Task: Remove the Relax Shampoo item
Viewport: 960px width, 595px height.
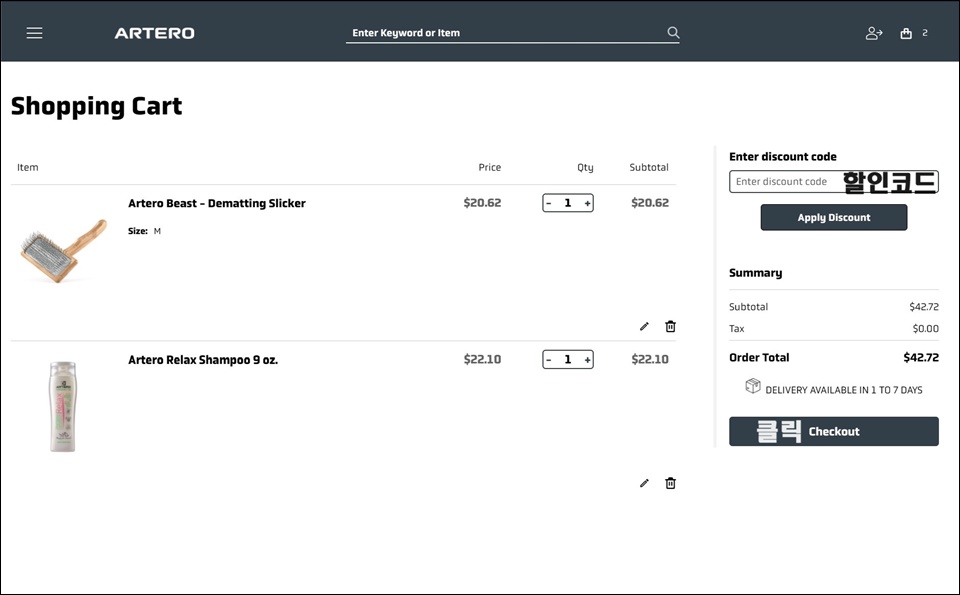Action: [670, 483]
